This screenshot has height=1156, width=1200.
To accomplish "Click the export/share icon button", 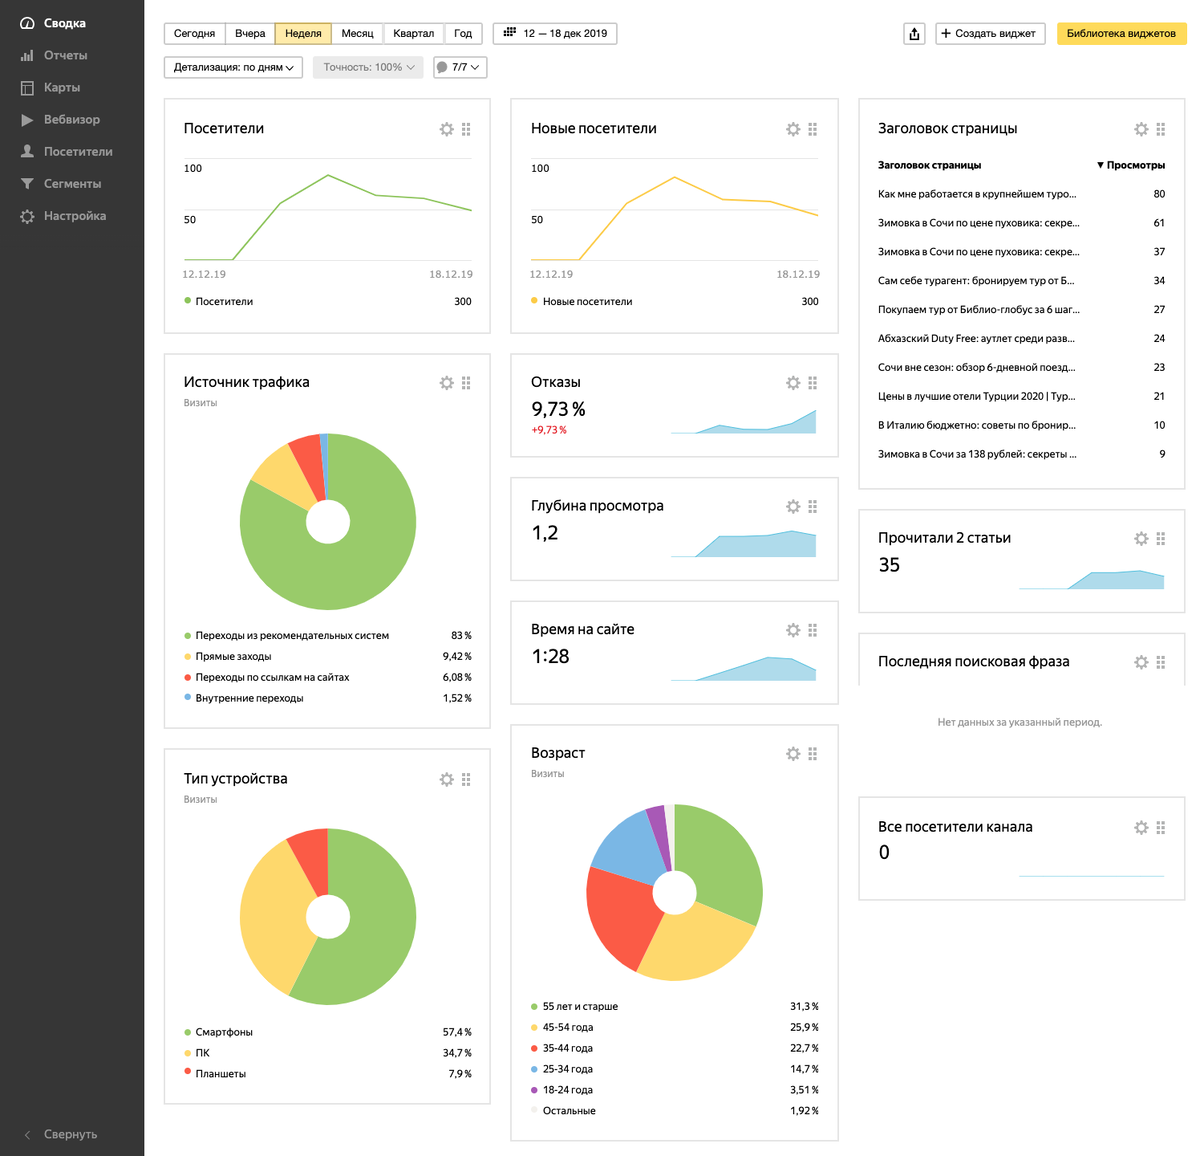I will [914, 34].
